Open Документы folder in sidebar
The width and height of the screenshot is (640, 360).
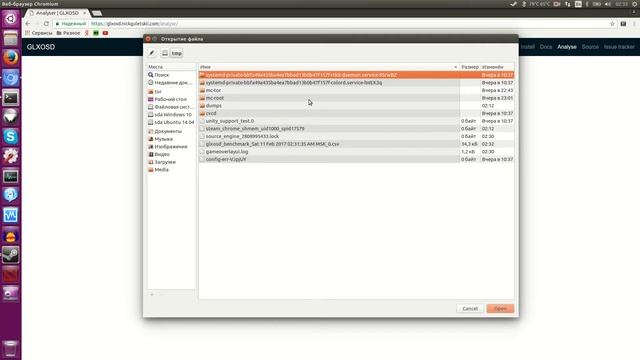coord(171,131)
